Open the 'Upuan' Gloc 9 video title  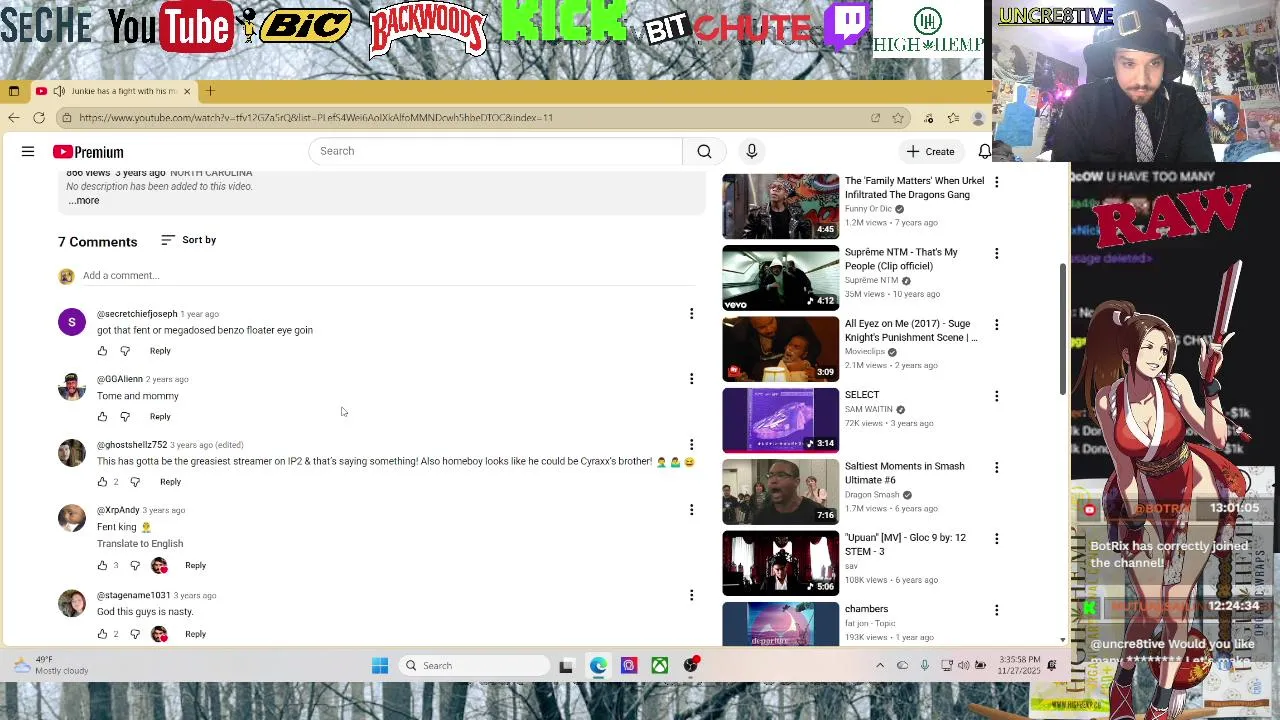pyautogui.click(x=905, y=544)
